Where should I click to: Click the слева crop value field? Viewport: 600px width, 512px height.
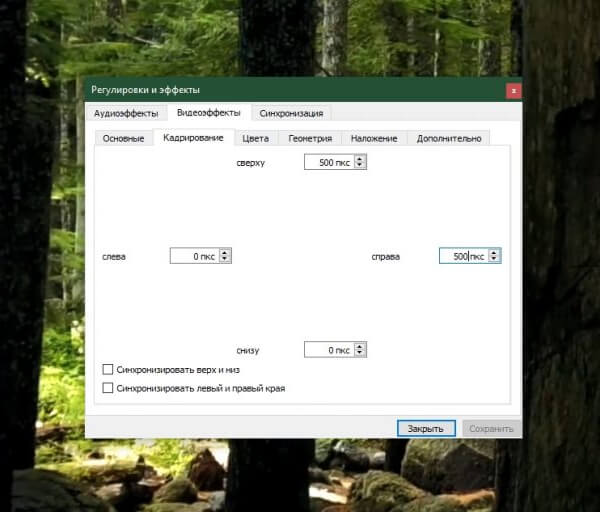(195, 256)
